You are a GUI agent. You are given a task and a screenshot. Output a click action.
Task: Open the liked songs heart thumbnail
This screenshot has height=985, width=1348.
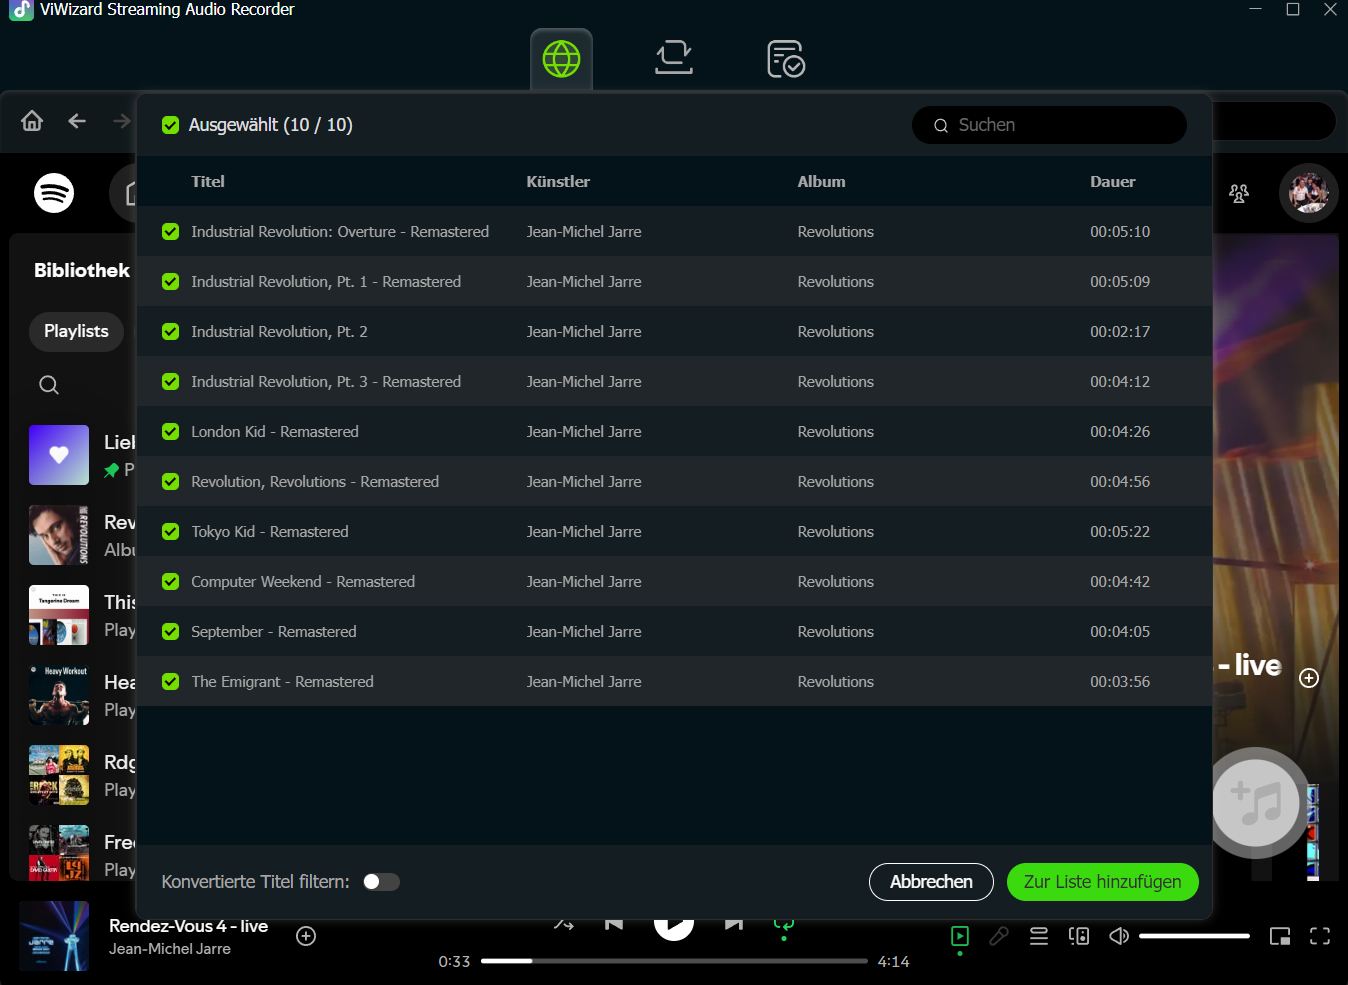click(x=59, y=455)
